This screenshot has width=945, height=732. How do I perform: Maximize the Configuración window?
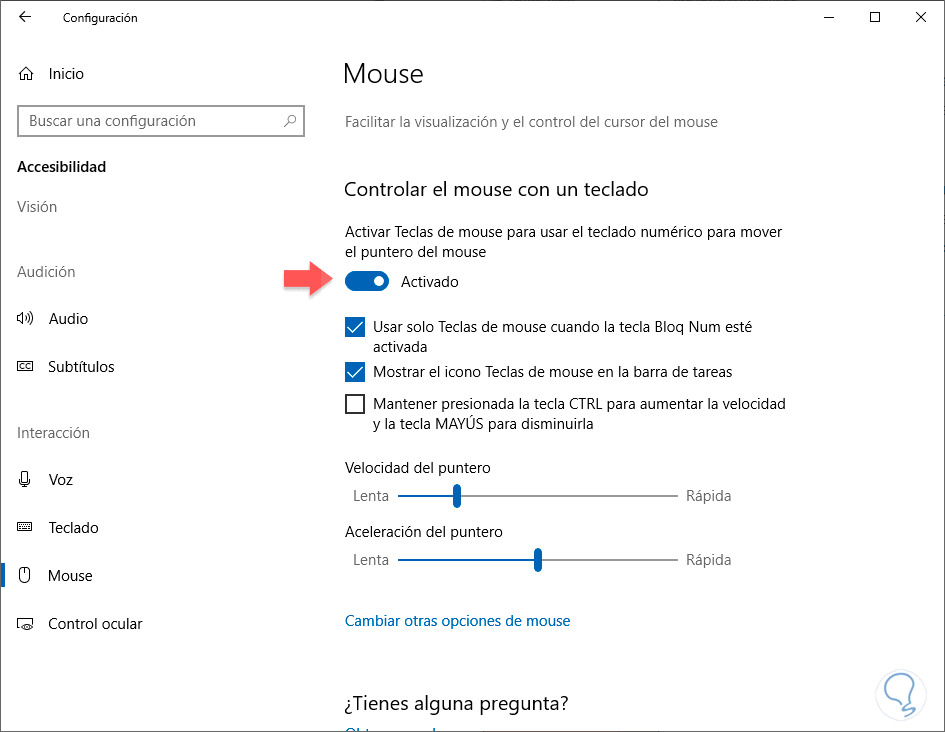(875, 17)
